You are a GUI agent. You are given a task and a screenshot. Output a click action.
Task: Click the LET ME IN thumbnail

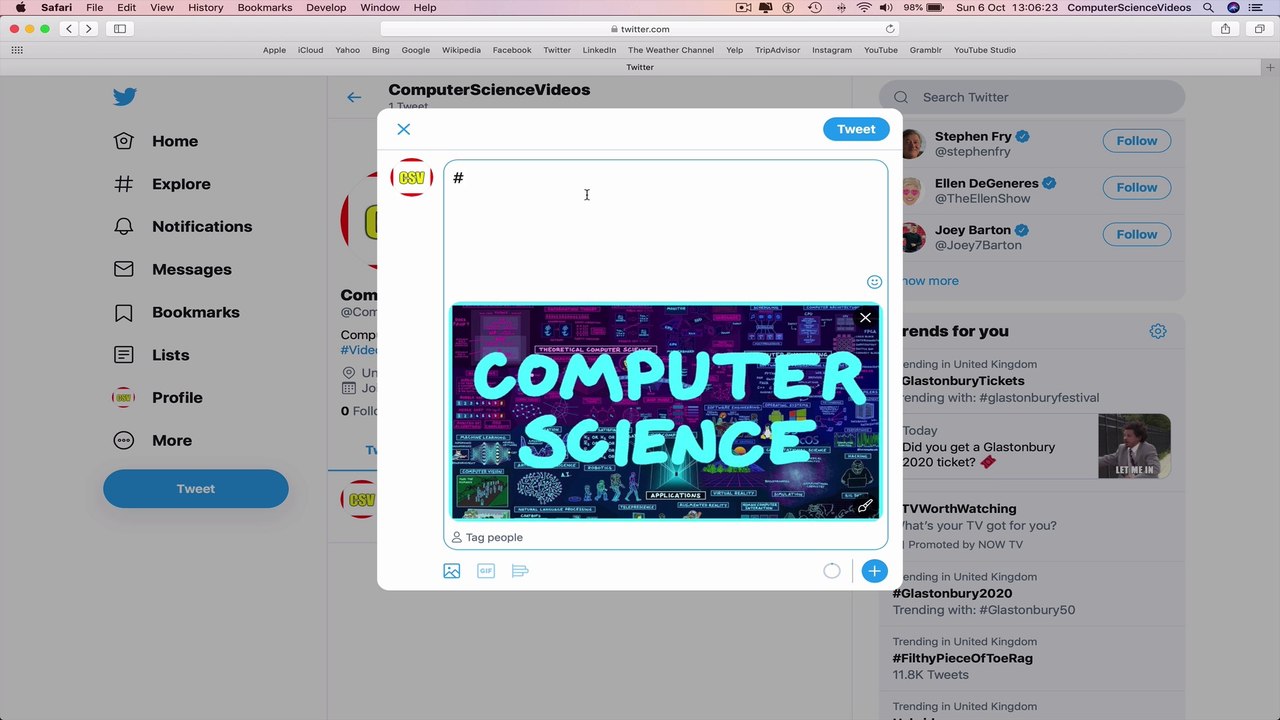pos(1134,446)
